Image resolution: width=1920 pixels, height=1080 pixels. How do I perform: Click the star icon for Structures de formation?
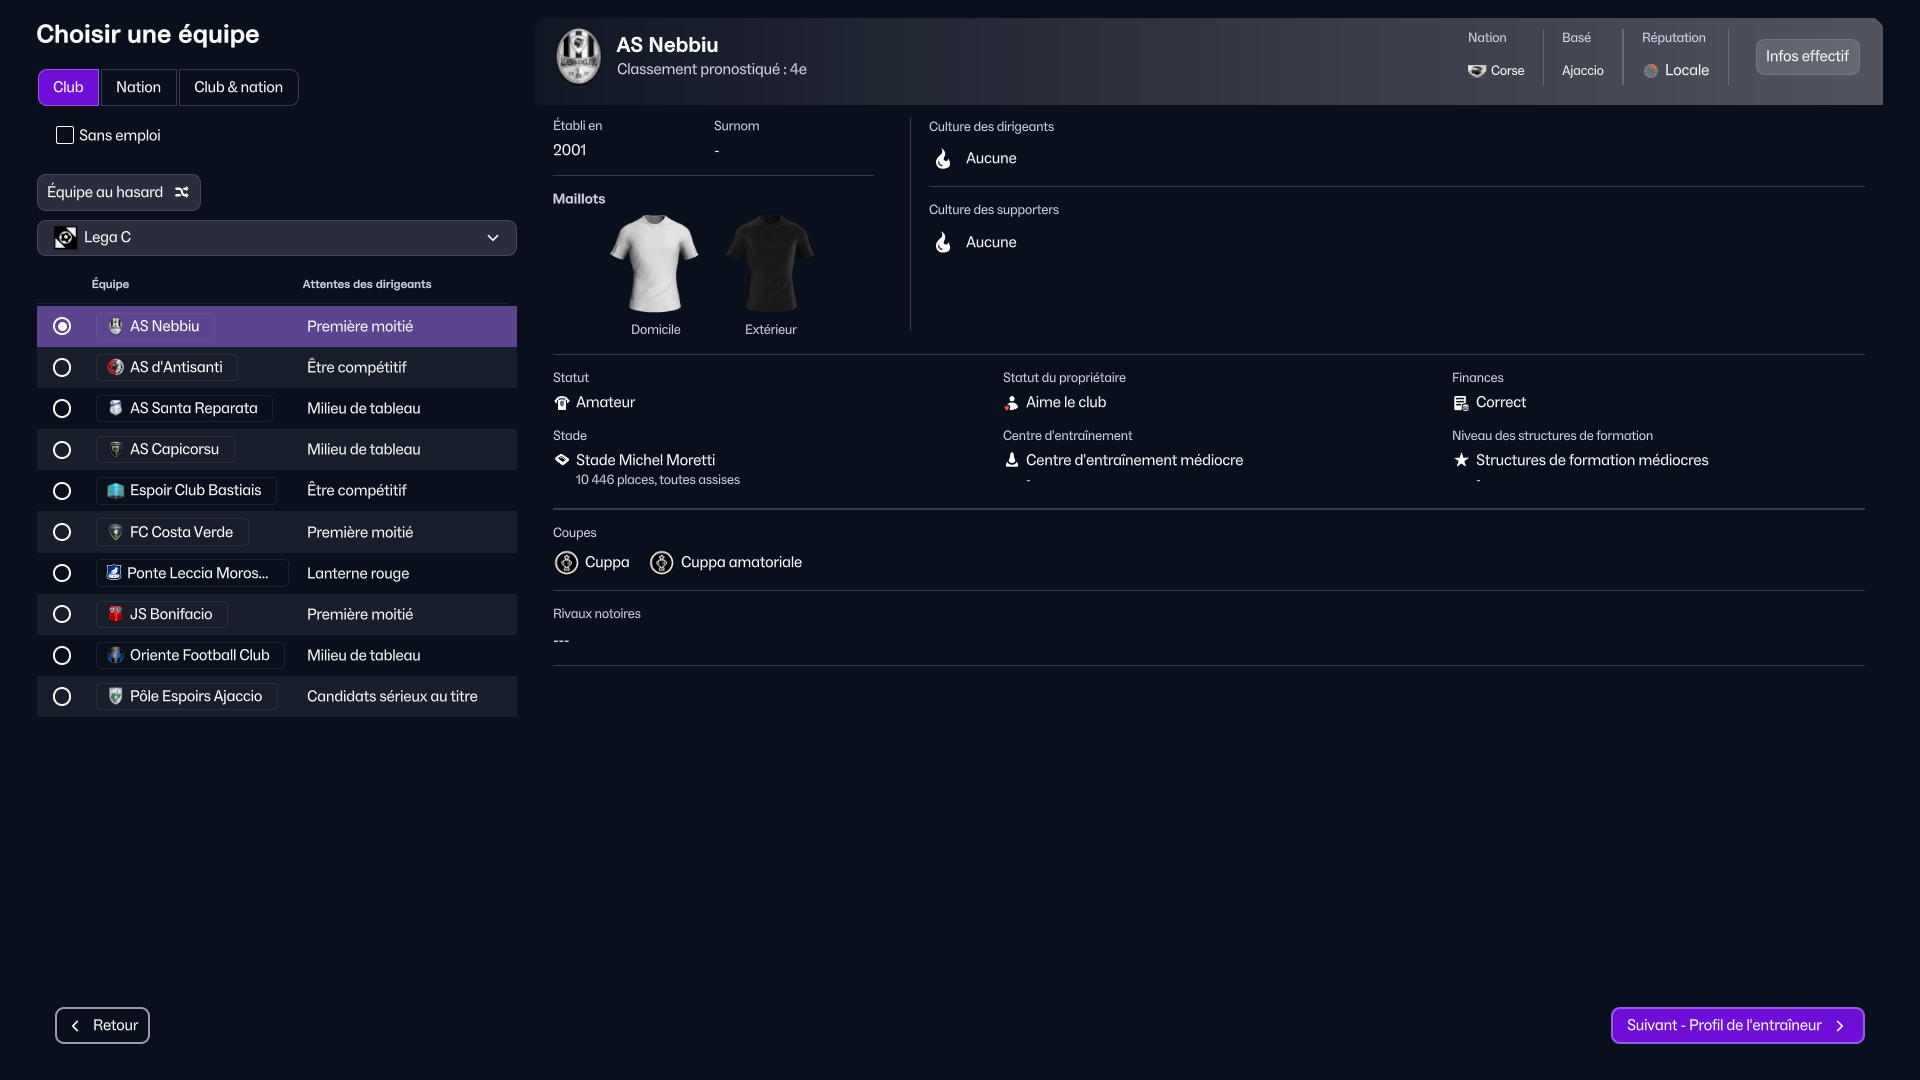(x=1461, y=460)
